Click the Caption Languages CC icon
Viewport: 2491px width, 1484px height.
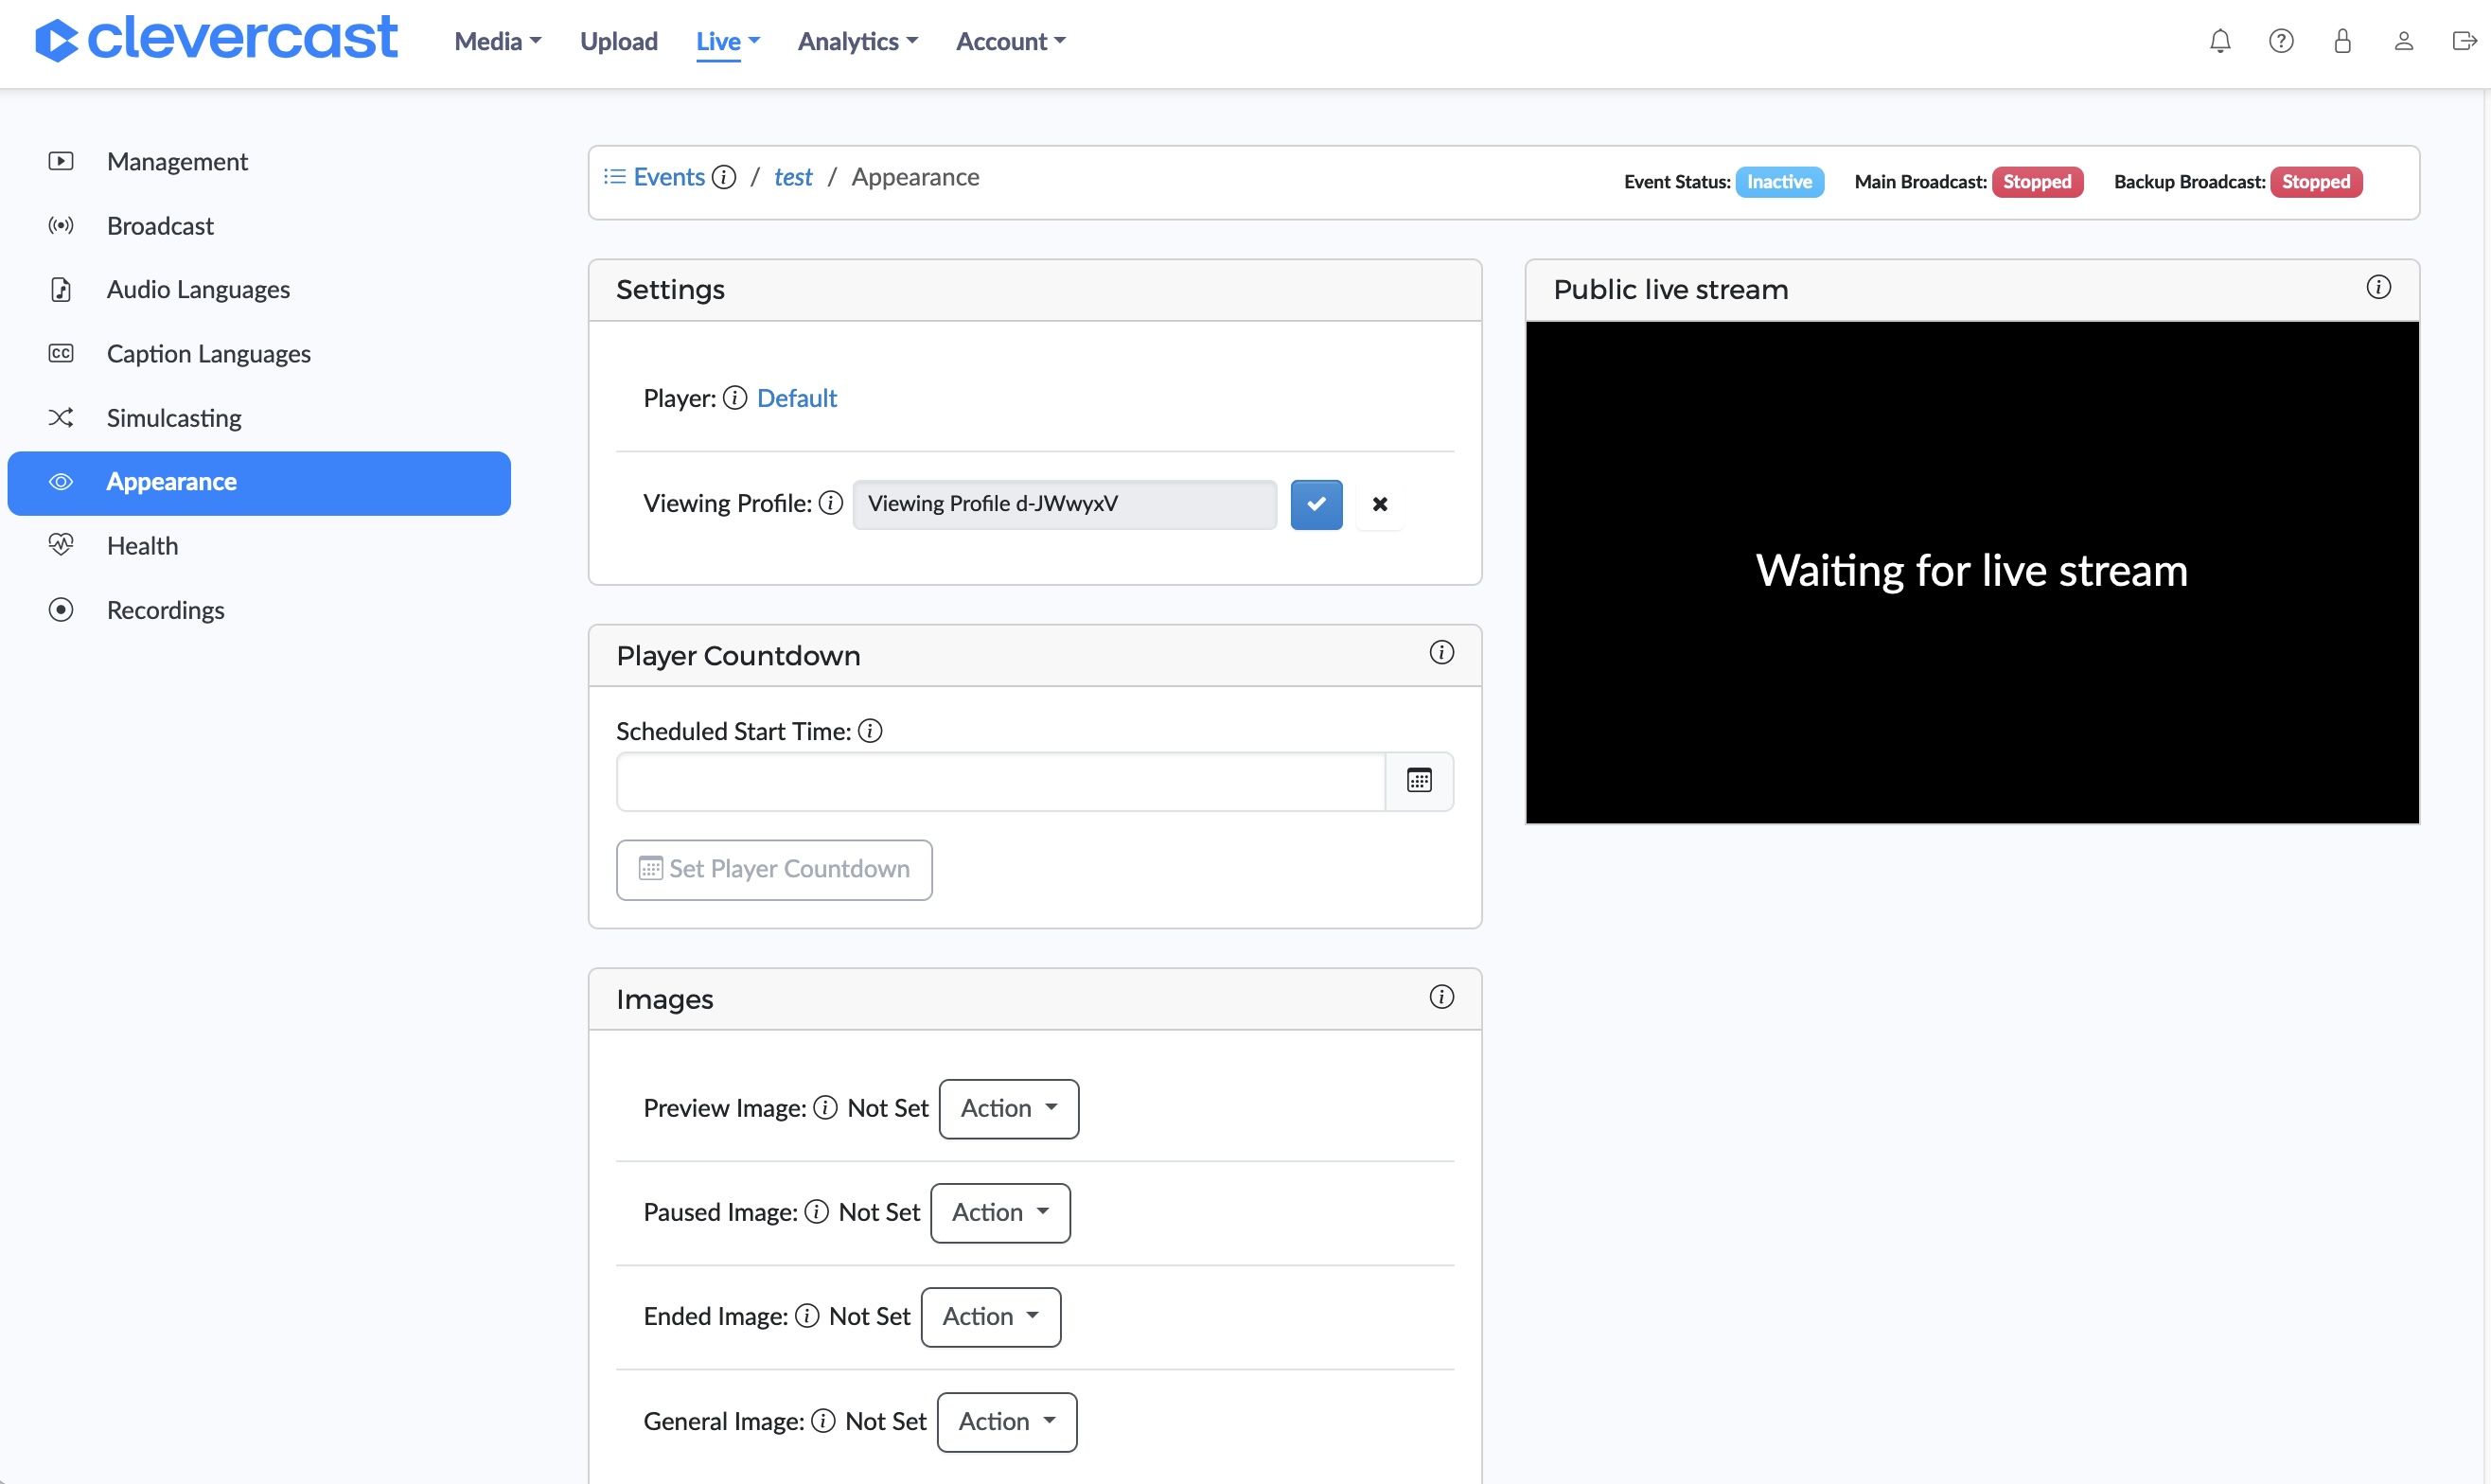coord(61,353)
